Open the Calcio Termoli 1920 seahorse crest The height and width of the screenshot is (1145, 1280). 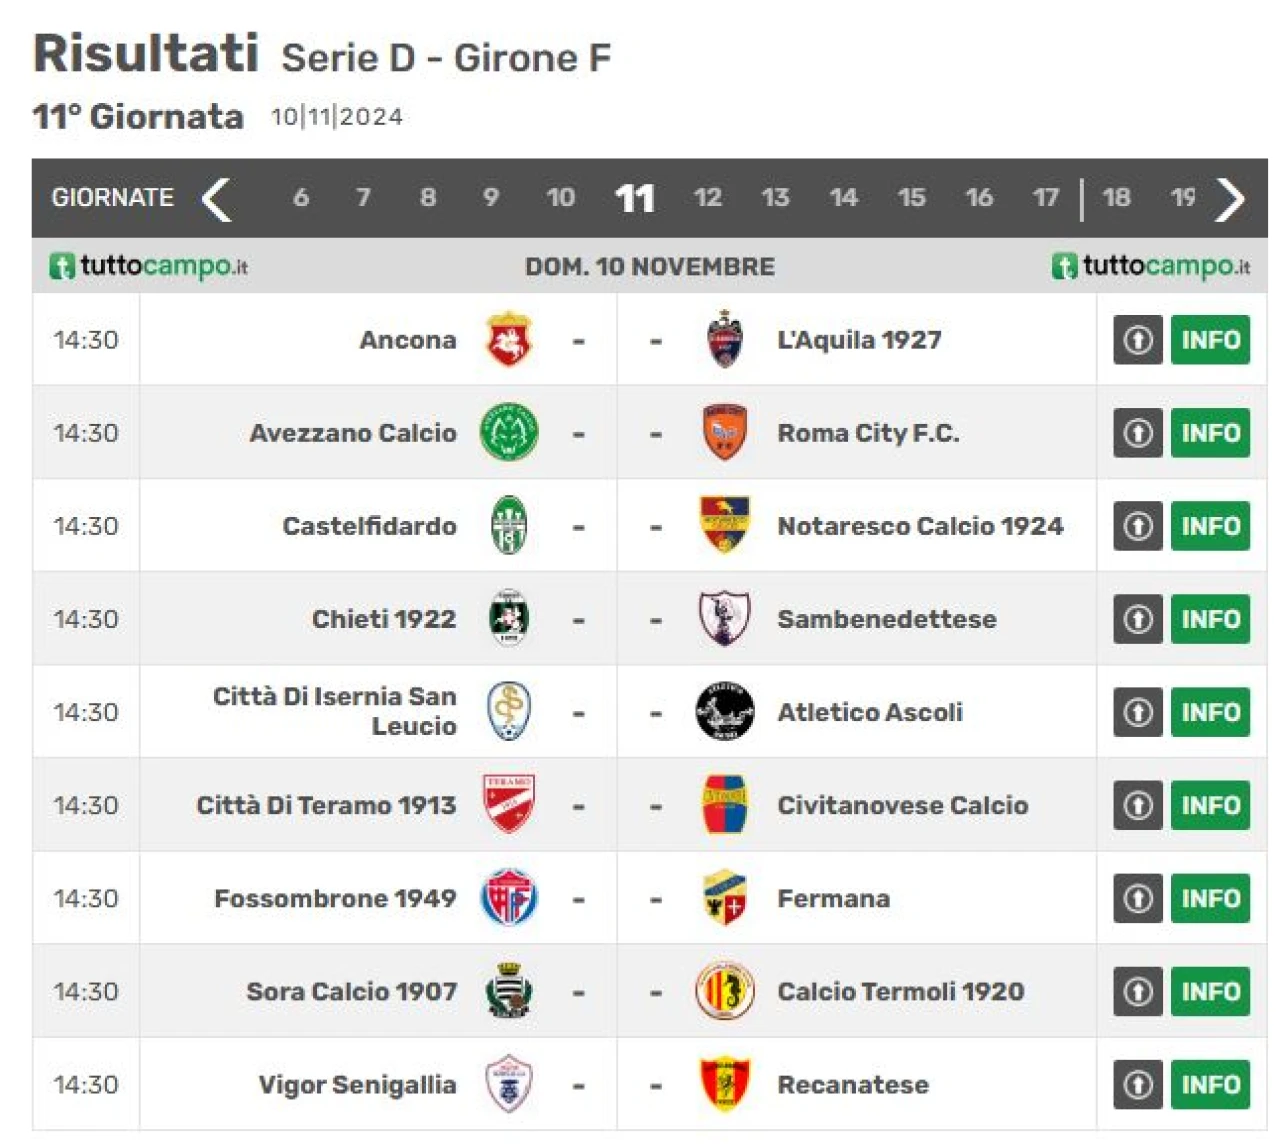[x=724, y=991]
